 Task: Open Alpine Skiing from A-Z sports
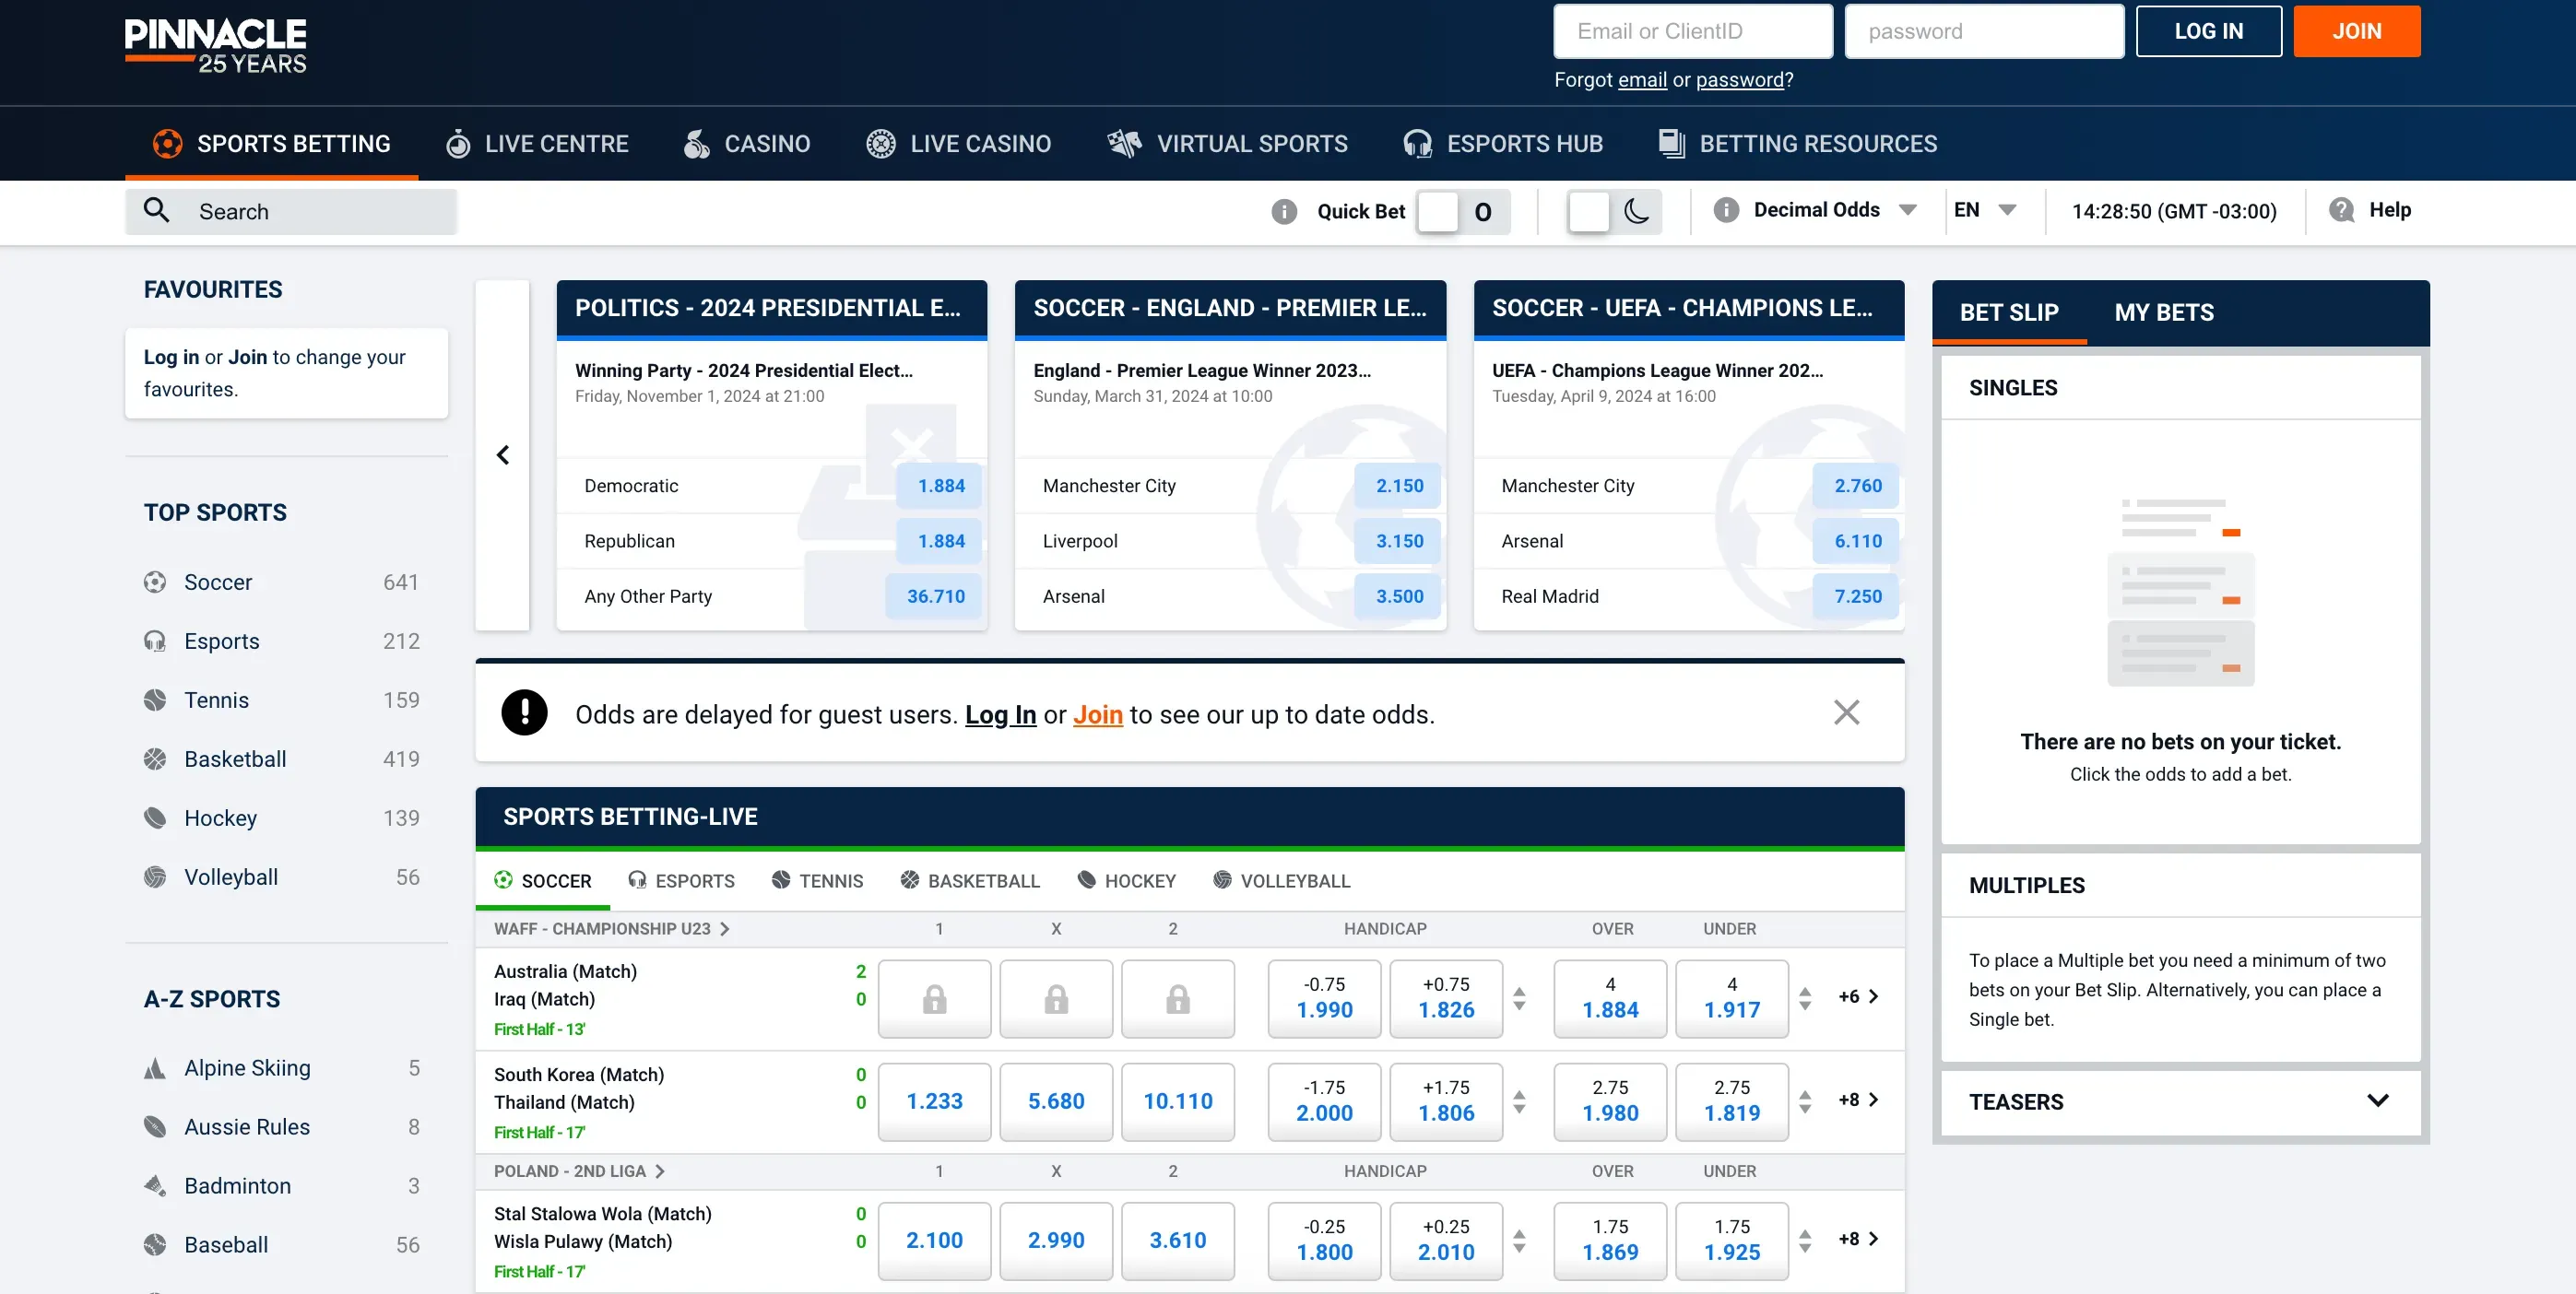[x=247, y=1068]
